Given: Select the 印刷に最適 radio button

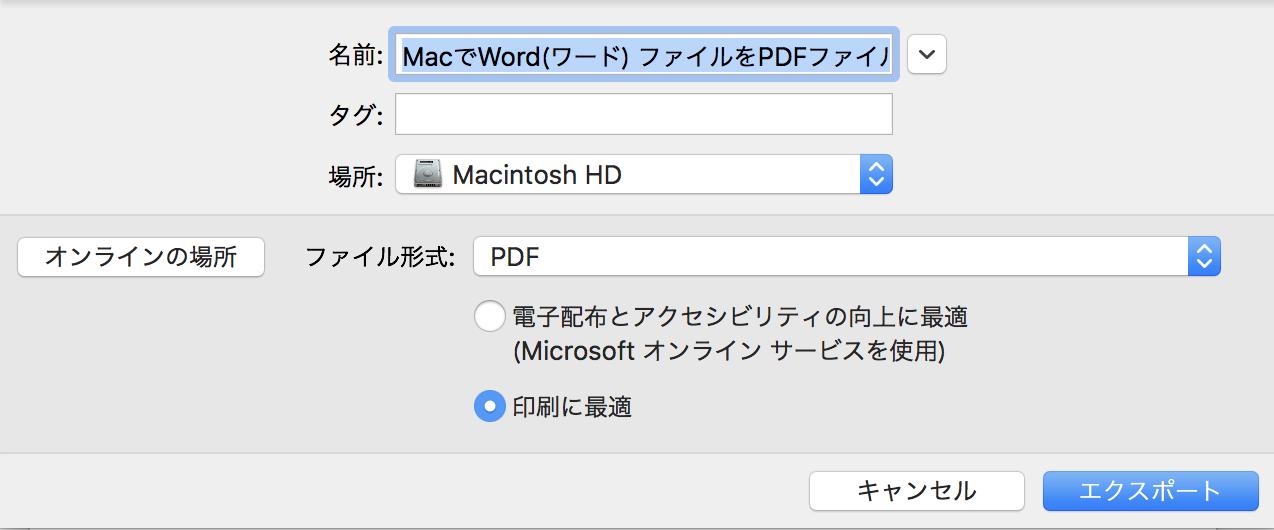Looking at the screenshot, I should [489, 406].
